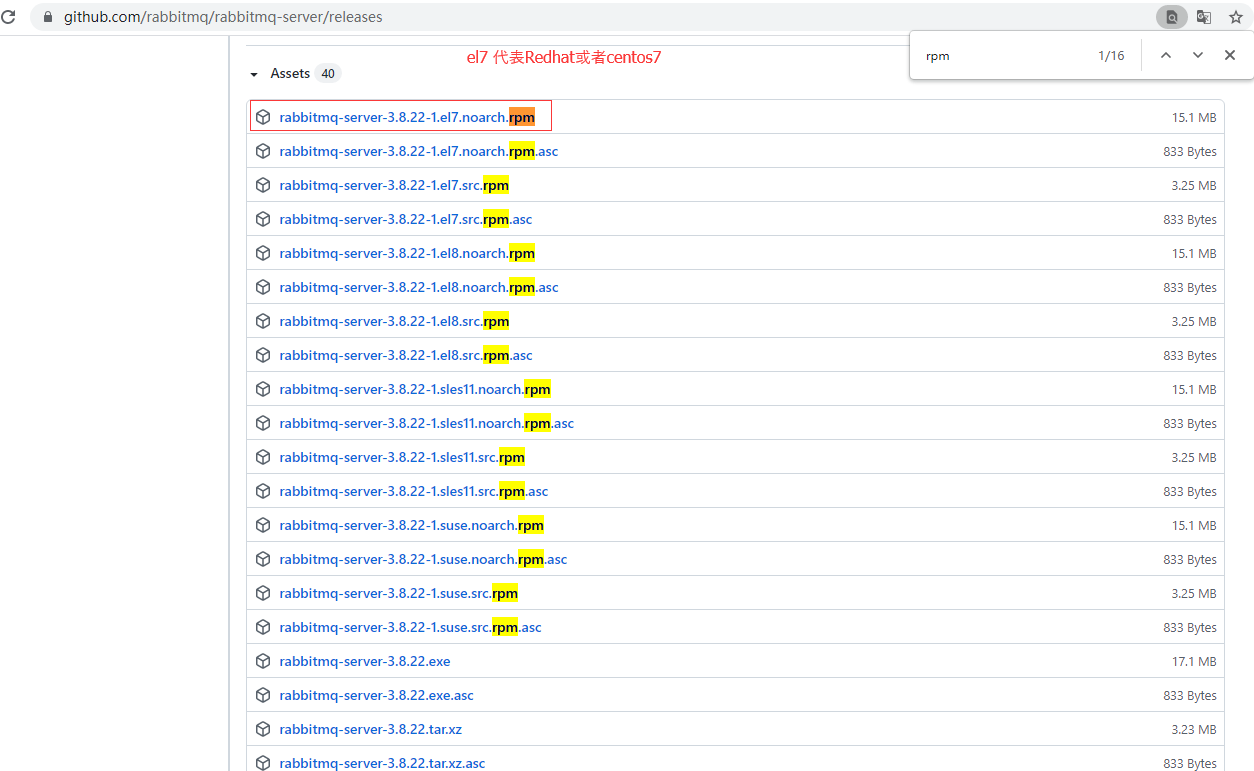Click the 1/16 match counter
1254x771 pixels.
(1111, 56)
